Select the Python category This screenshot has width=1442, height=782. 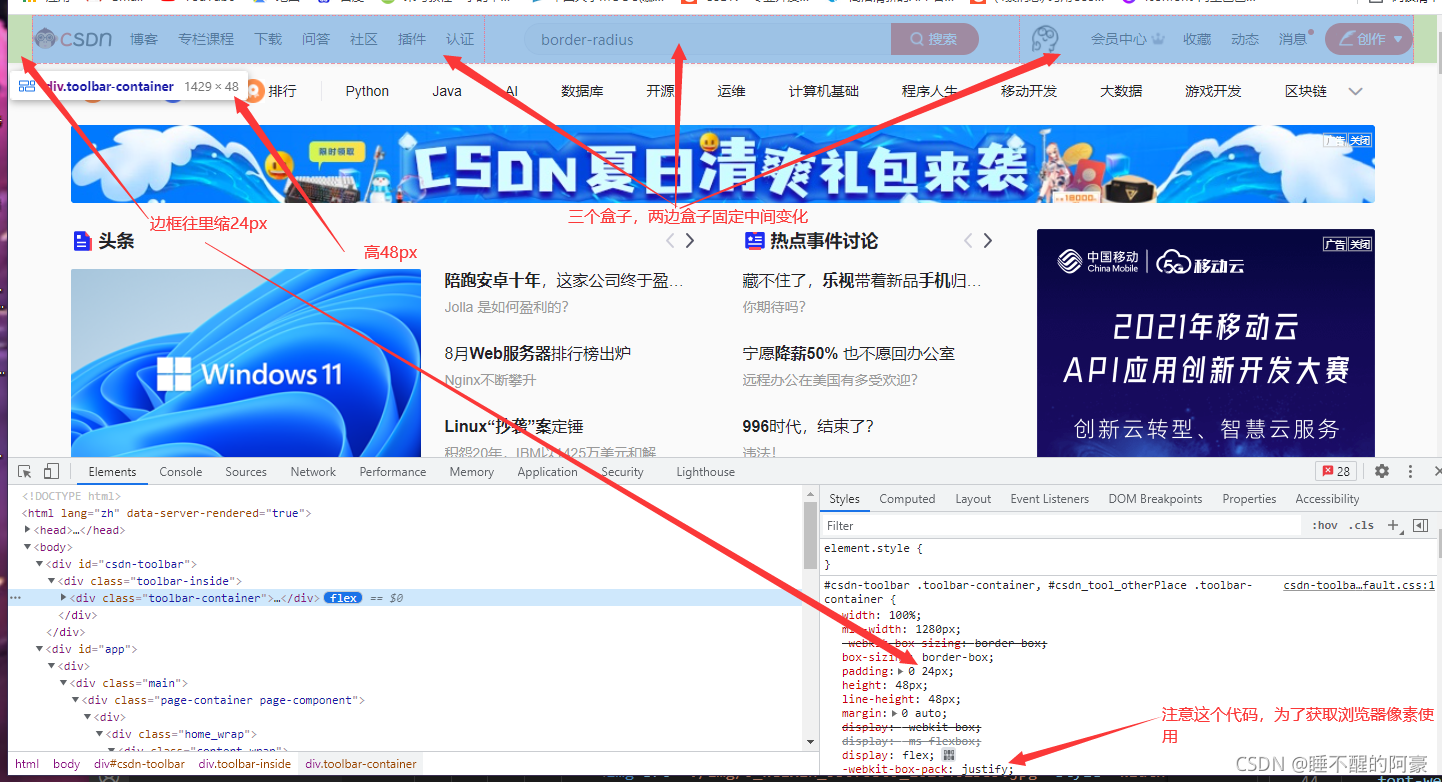click(367, 91)
